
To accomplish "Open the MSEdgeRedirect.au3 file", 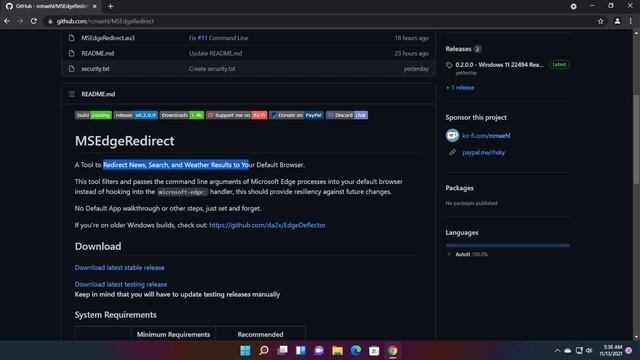I will pyautogui.click(x=108, y=38).
